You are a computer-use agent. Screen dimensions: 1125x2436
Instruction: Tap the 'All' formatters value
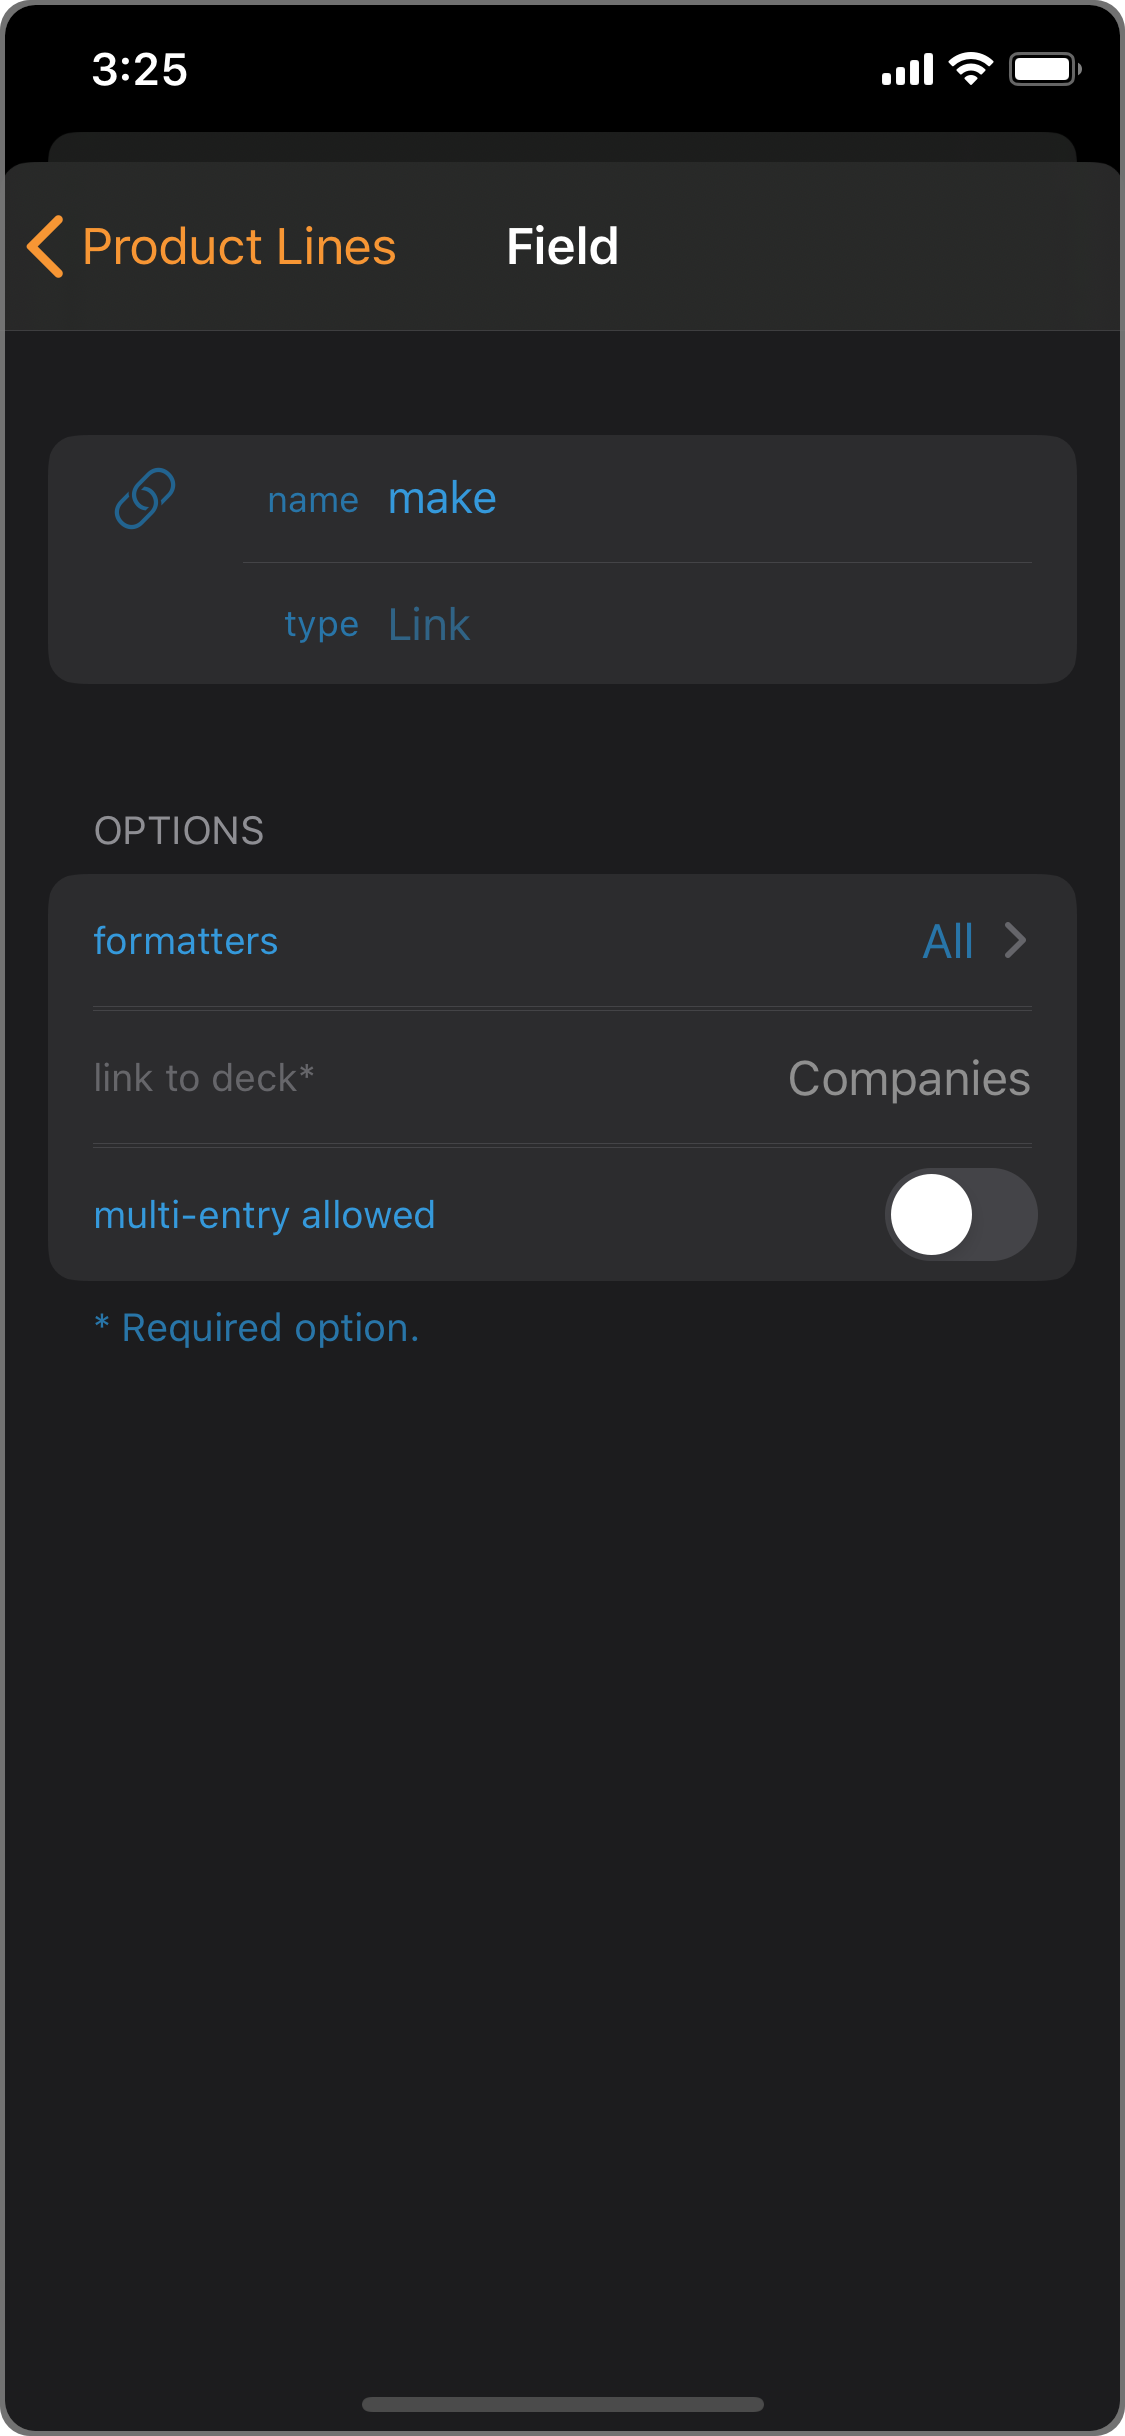(948, 941)
